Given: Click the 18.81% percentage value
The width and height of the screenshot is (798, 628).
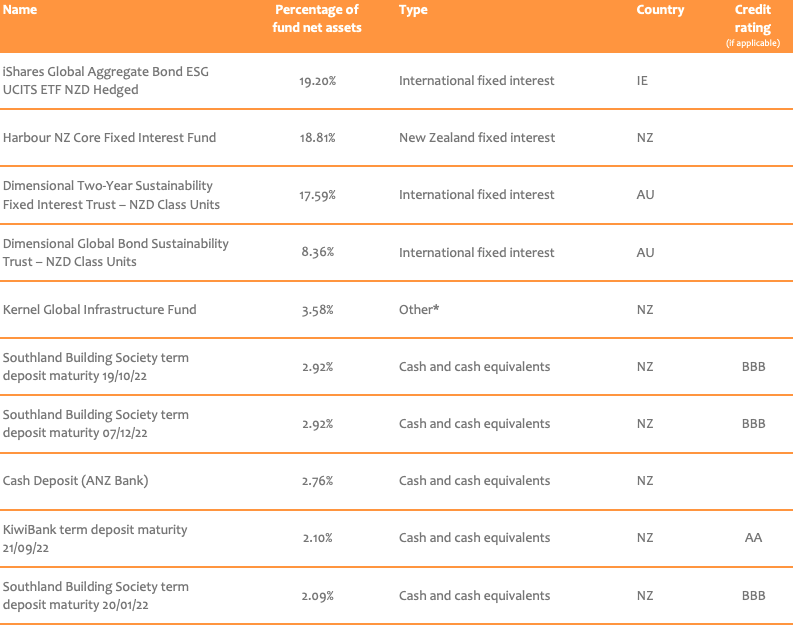Looking at the screenshot, I should 317,138.
